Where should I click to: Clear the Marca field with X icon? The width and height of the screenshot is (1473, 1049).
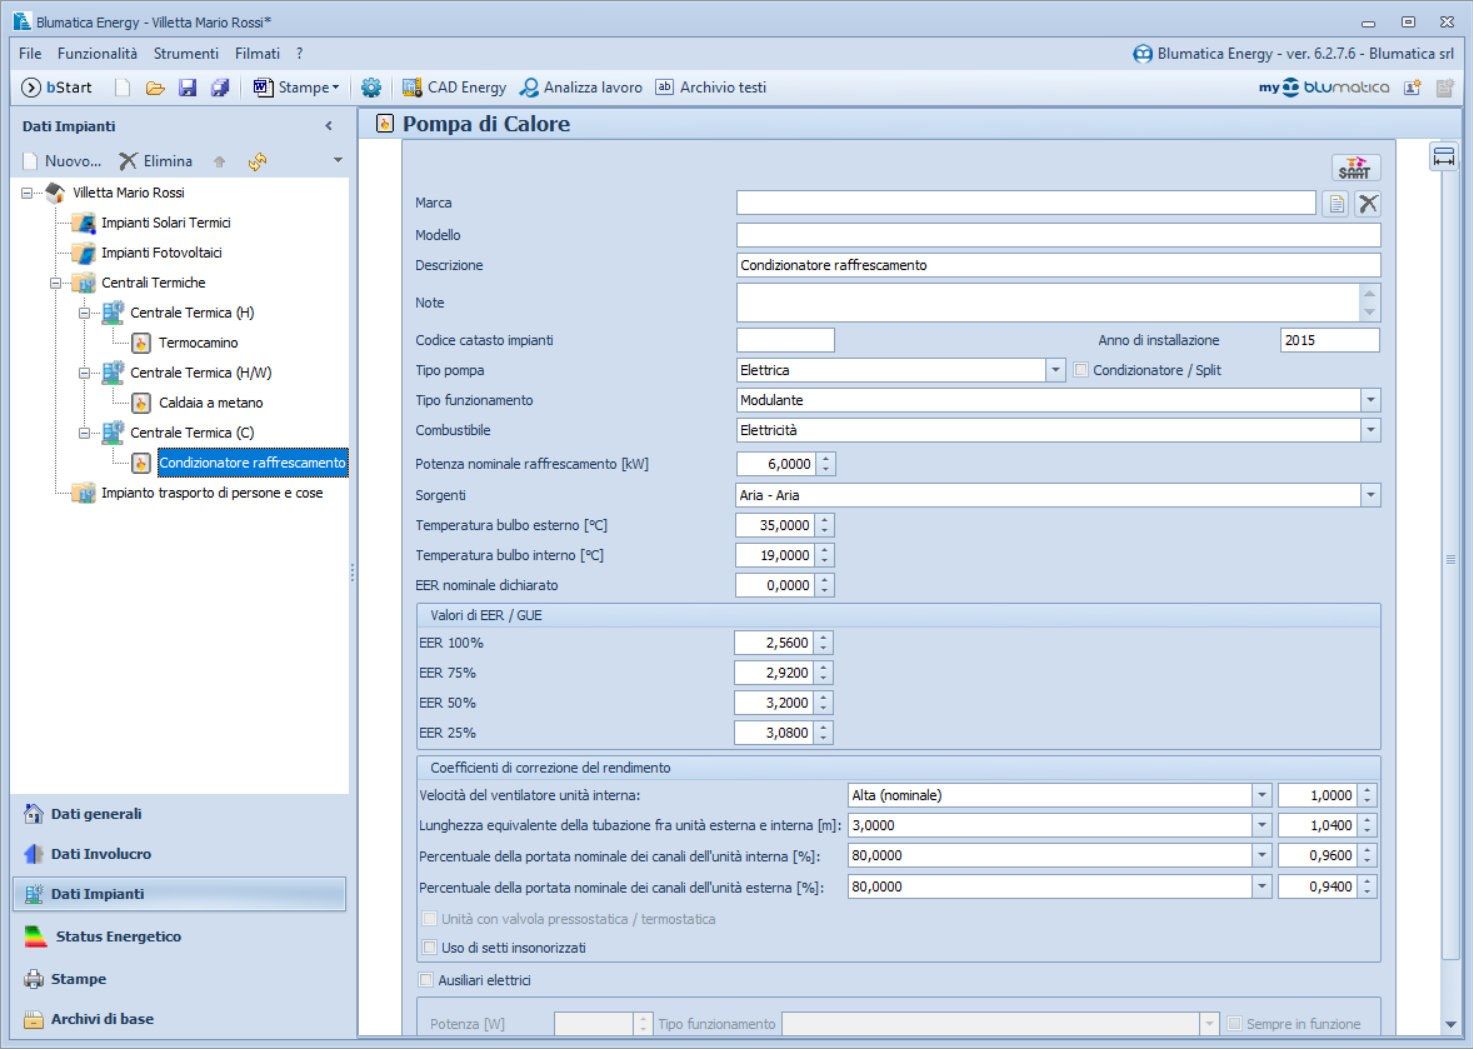(1368, 204)
